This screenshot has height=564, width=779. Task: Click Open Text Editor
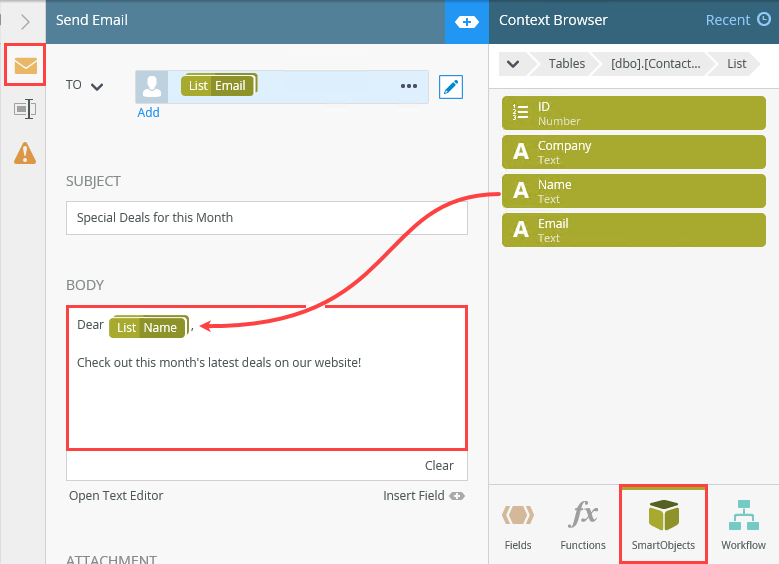116,495
